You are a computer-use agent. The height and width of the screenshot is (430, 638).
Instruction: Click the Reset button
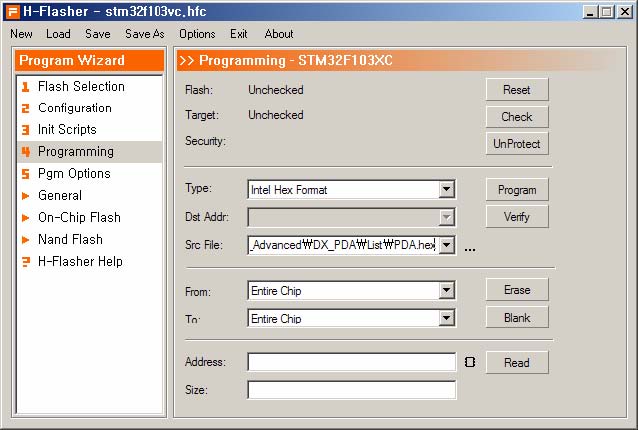[x=517, y=89]
